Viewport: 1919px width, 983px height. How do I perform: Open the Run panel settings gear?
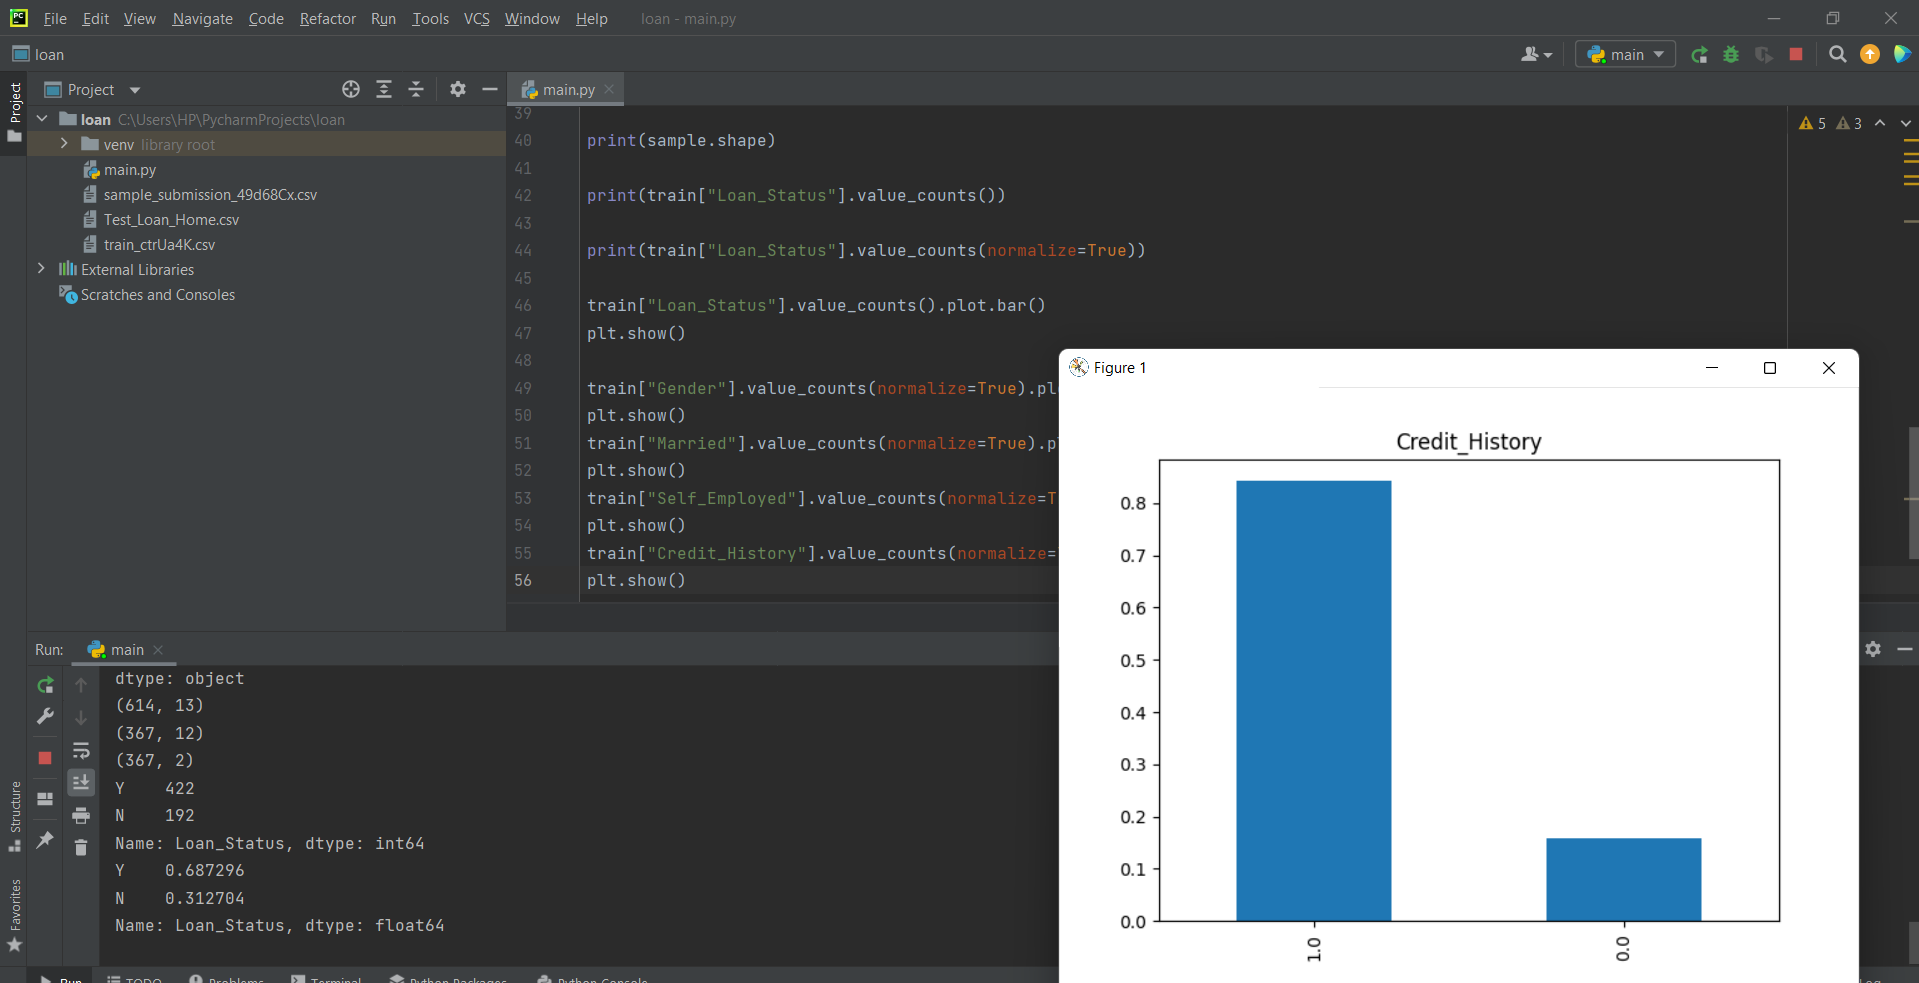(x=1872, y=649)
